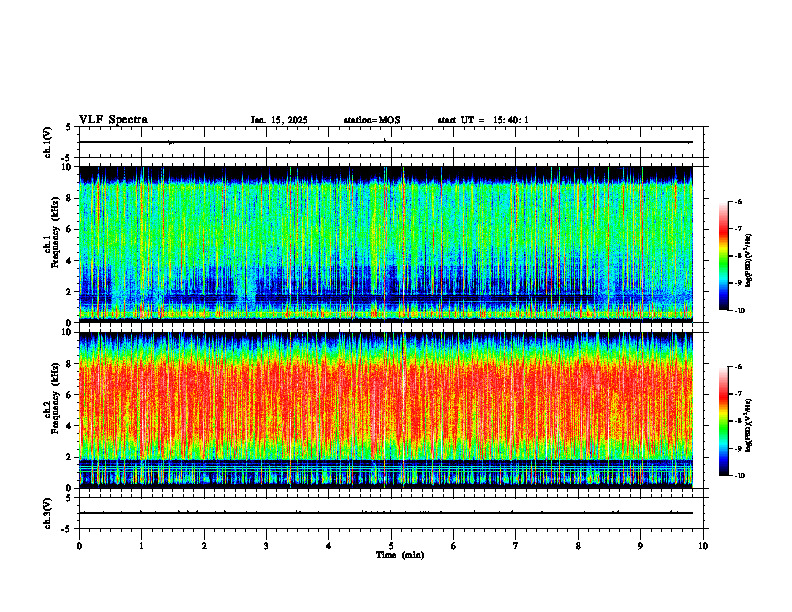
Task: Click the "-9" tick on ch.2 color bar
Action: coord(738,448)
